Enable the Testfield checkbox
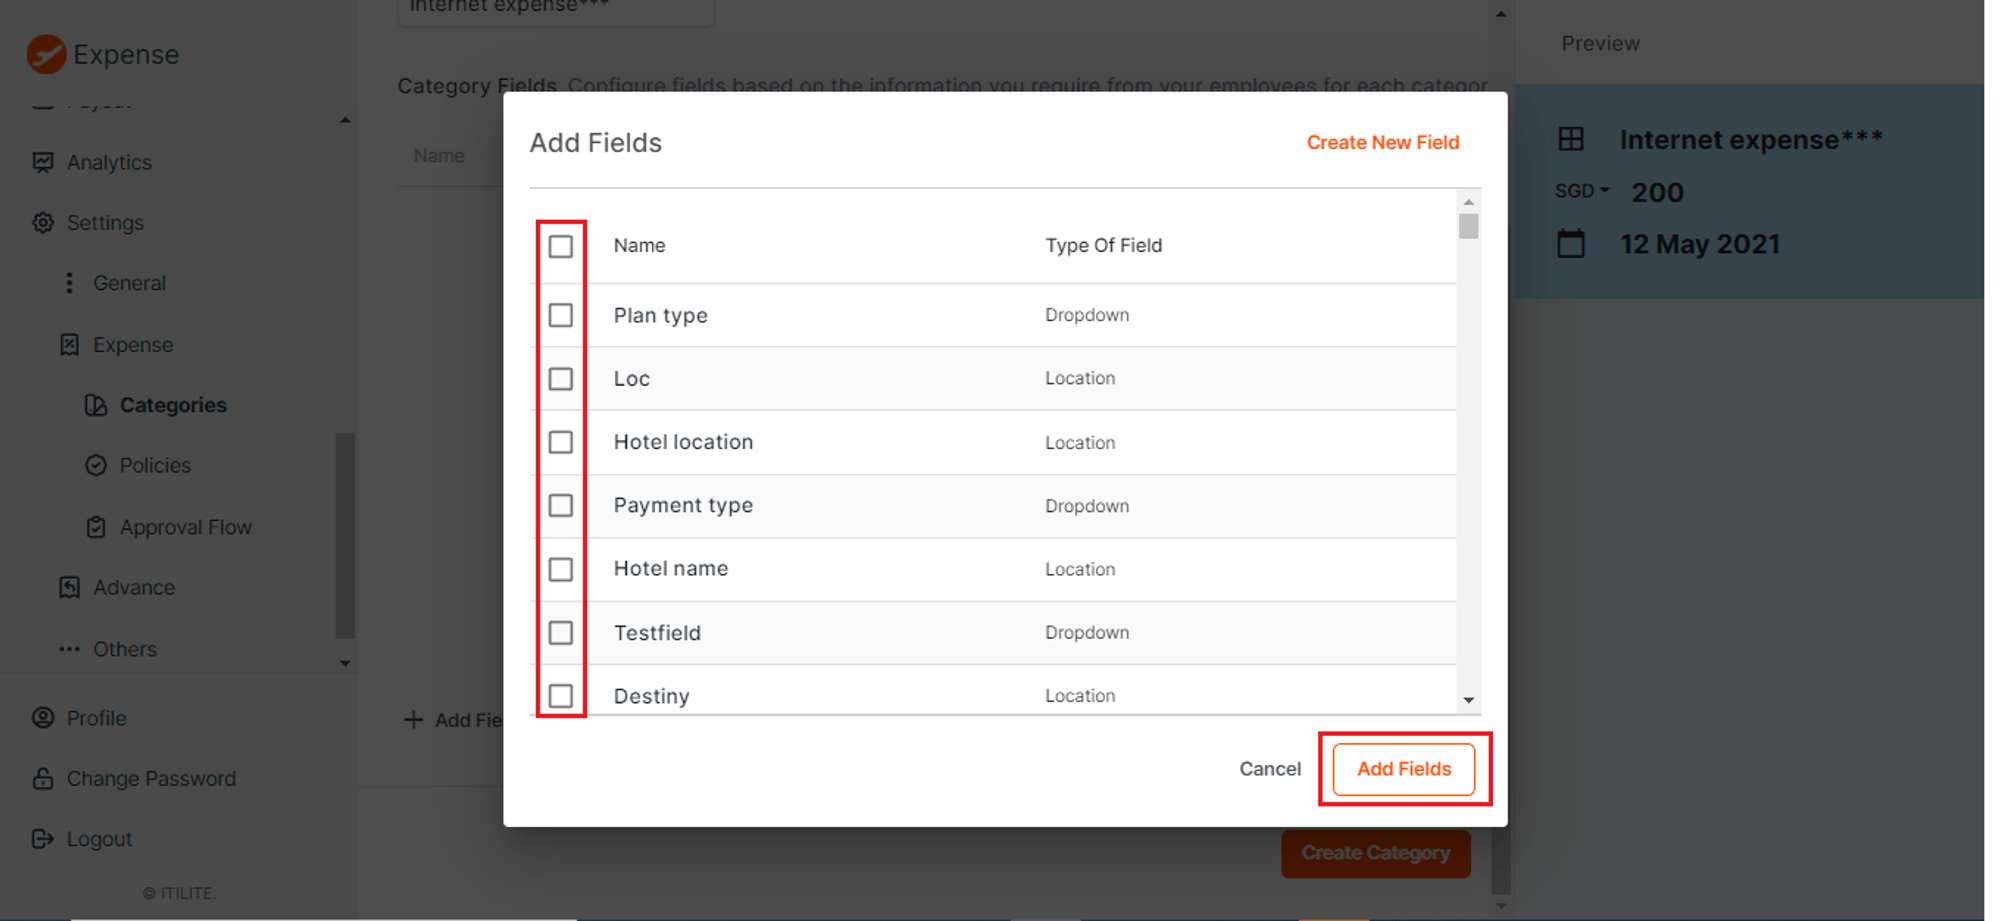Viewport: 2000px width, 921px height. click(x=560, y=632)
